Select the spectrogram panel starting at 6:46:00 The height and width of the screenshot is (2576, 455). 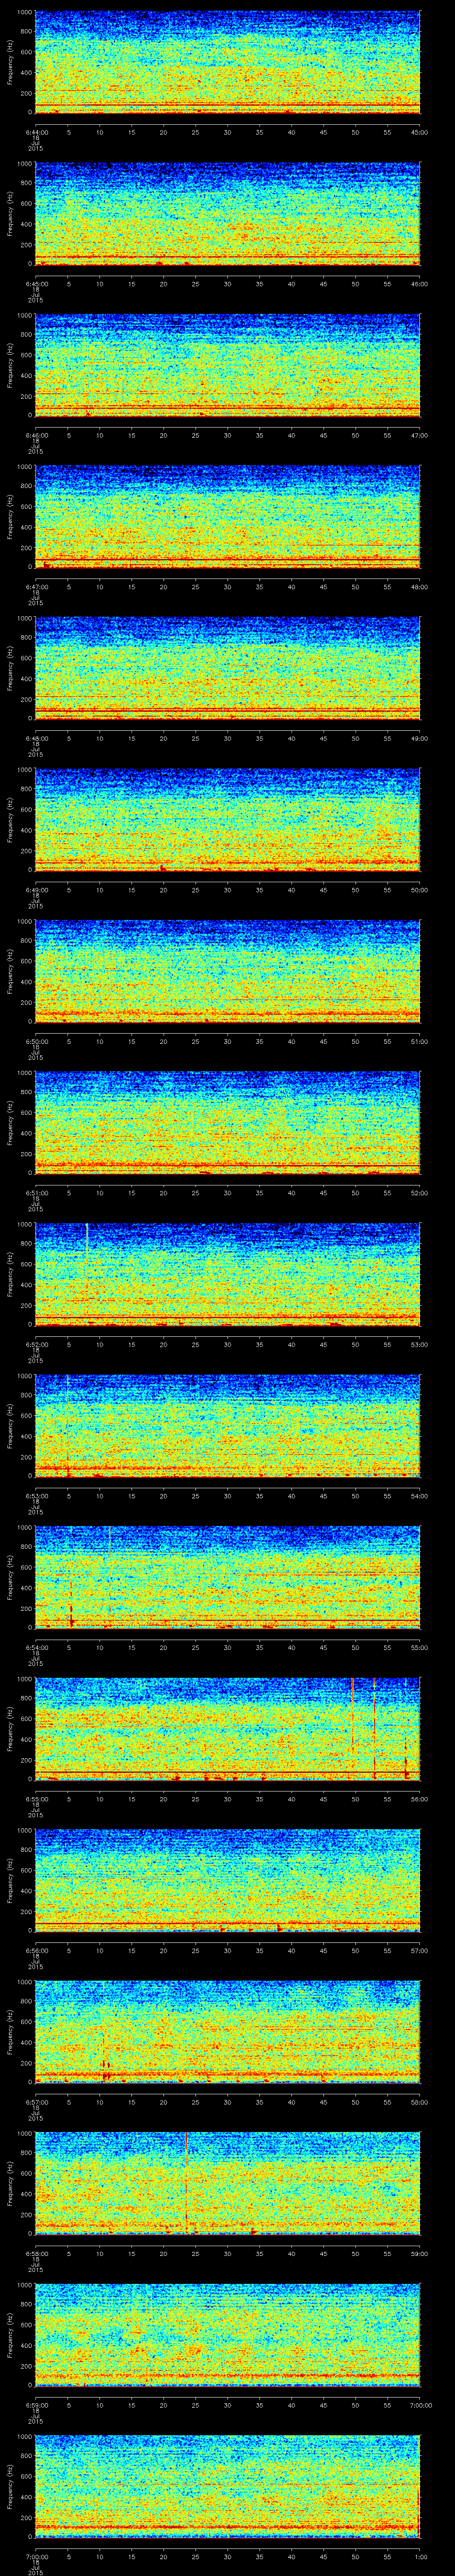(x=228, y=365)
